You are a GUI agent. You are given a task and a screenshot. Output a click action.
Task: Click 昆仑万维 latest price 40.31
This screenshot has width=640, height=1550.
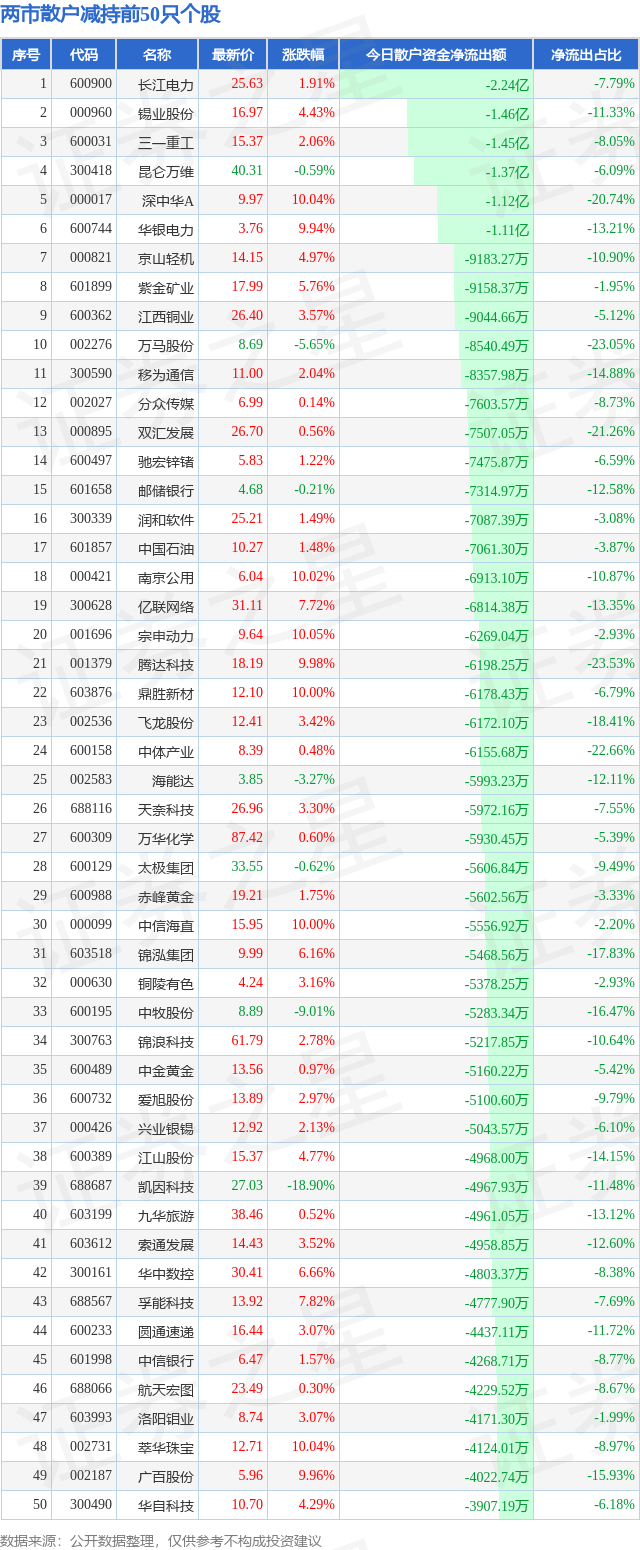[247, 171]
